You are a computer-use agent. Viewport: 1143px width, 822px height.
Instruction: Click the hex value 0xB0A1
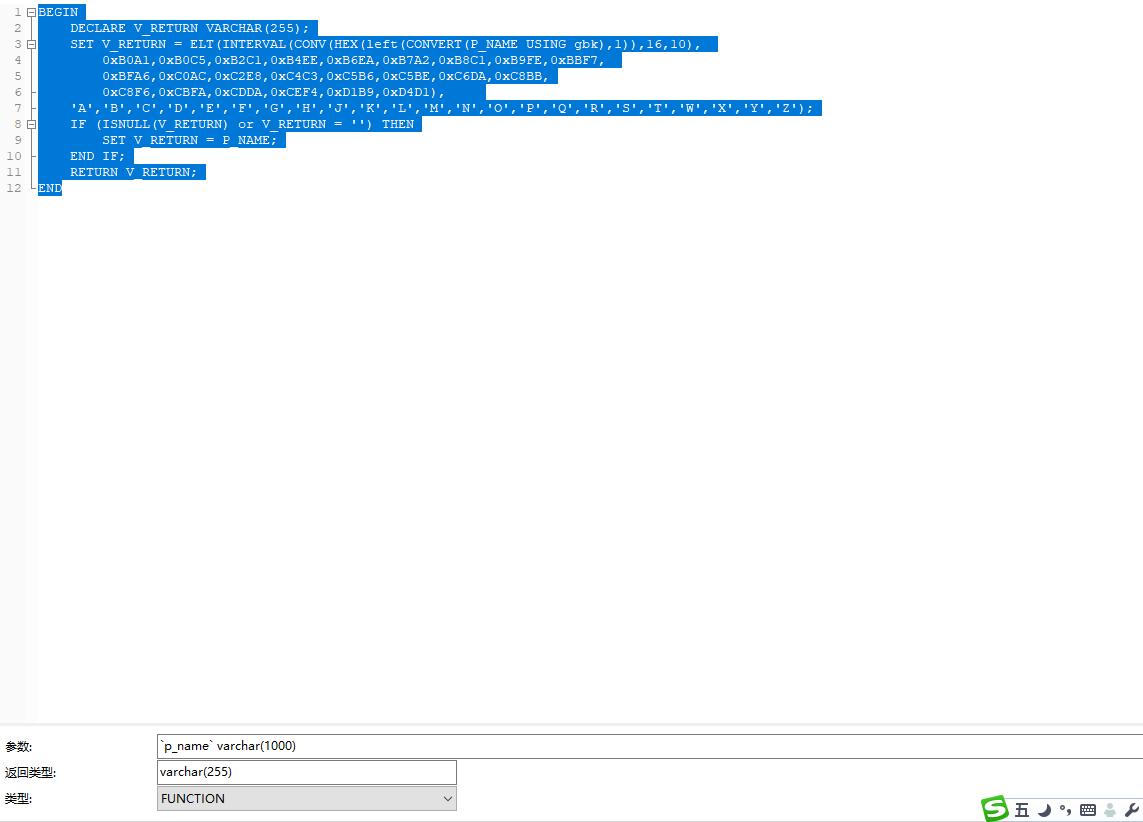click(x=126, y=60)
